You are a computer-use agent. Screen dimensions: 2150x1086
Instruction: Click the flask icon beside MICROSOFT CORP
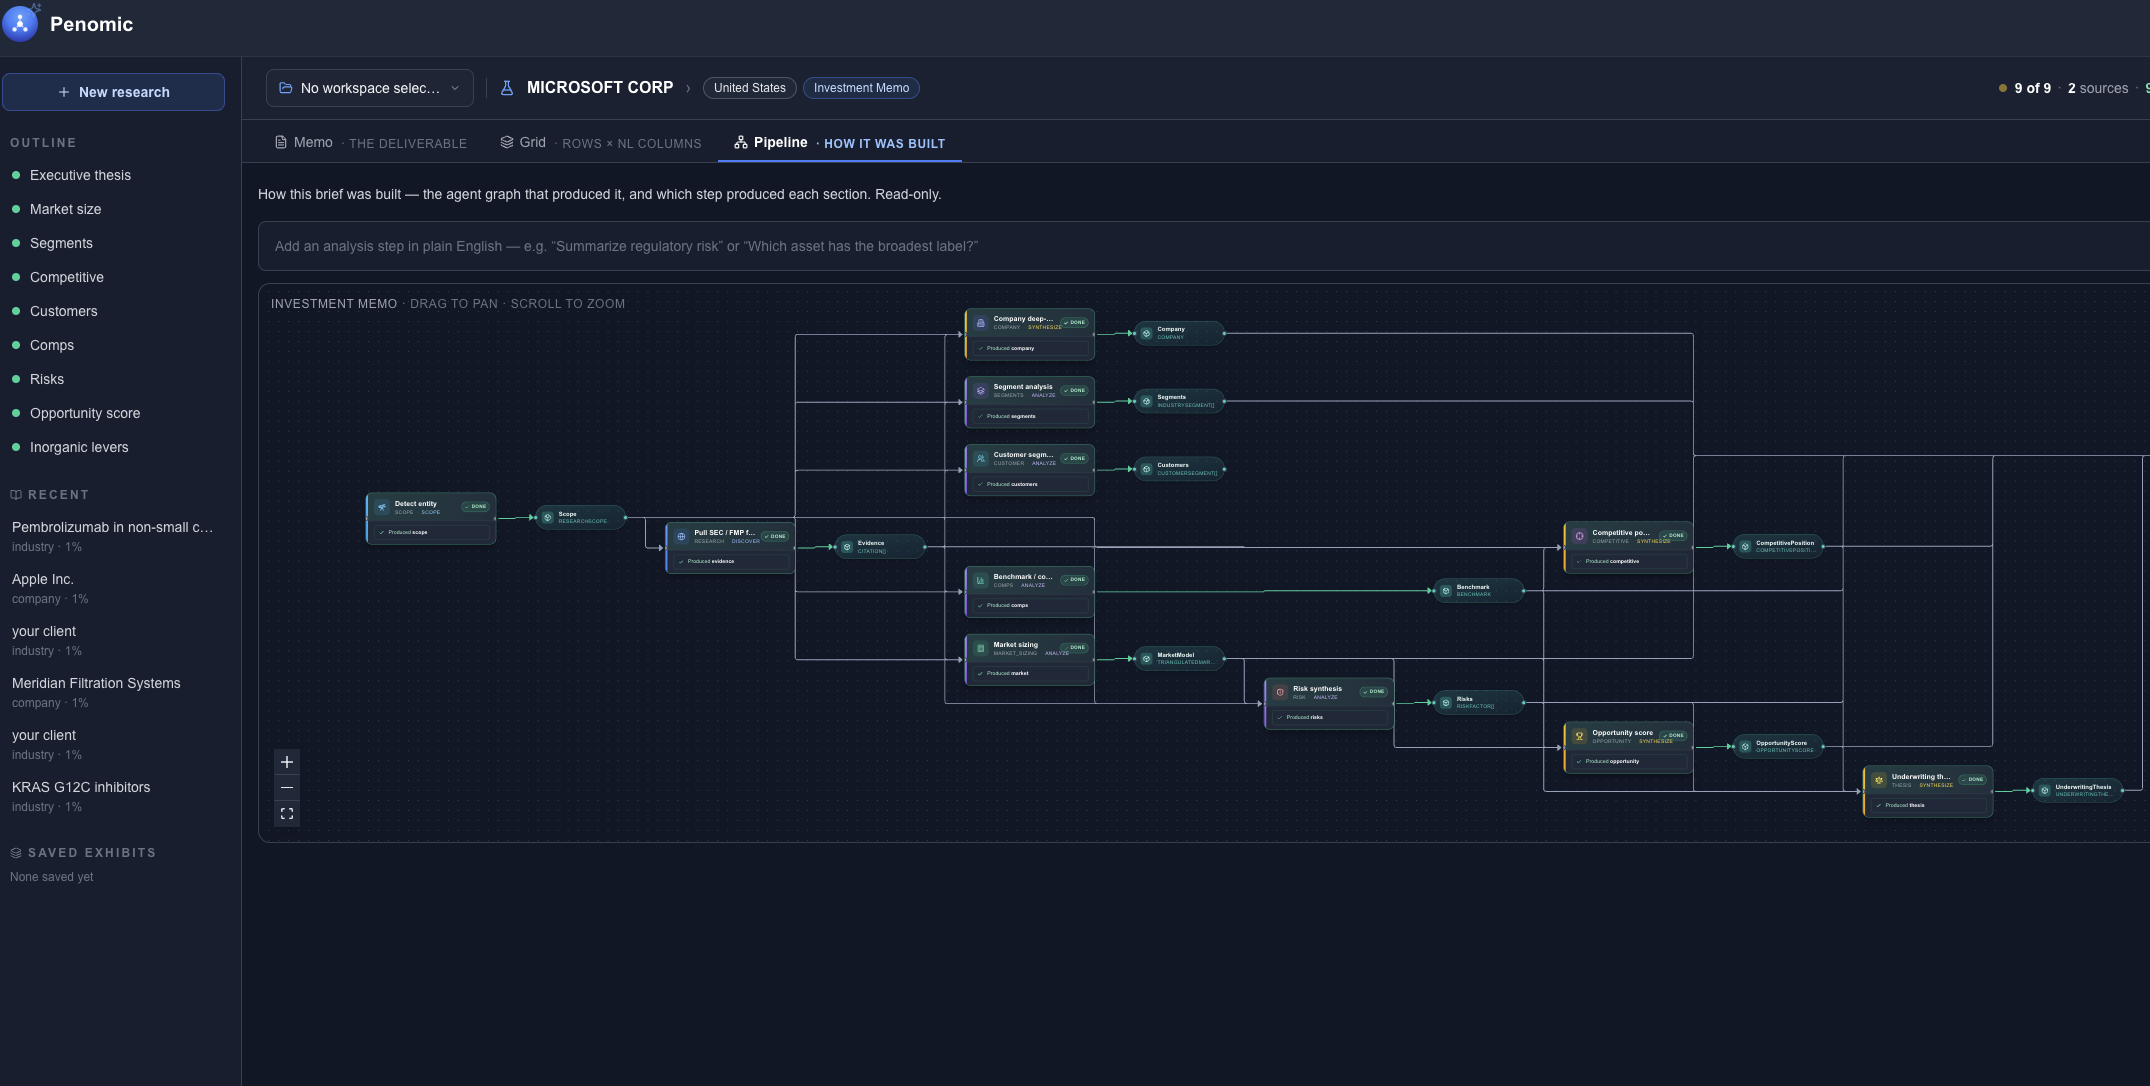coord(507,88)
